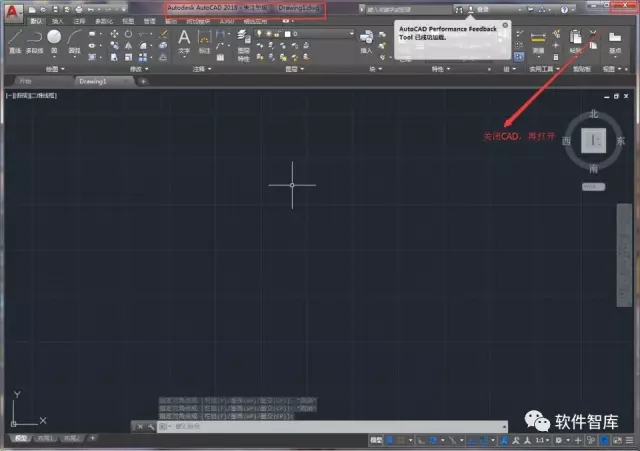Screen dimensions: 640x451
Task: Click the Rotate tool in Modify panel
Action: pyautogui.click(x=129, y=34)
